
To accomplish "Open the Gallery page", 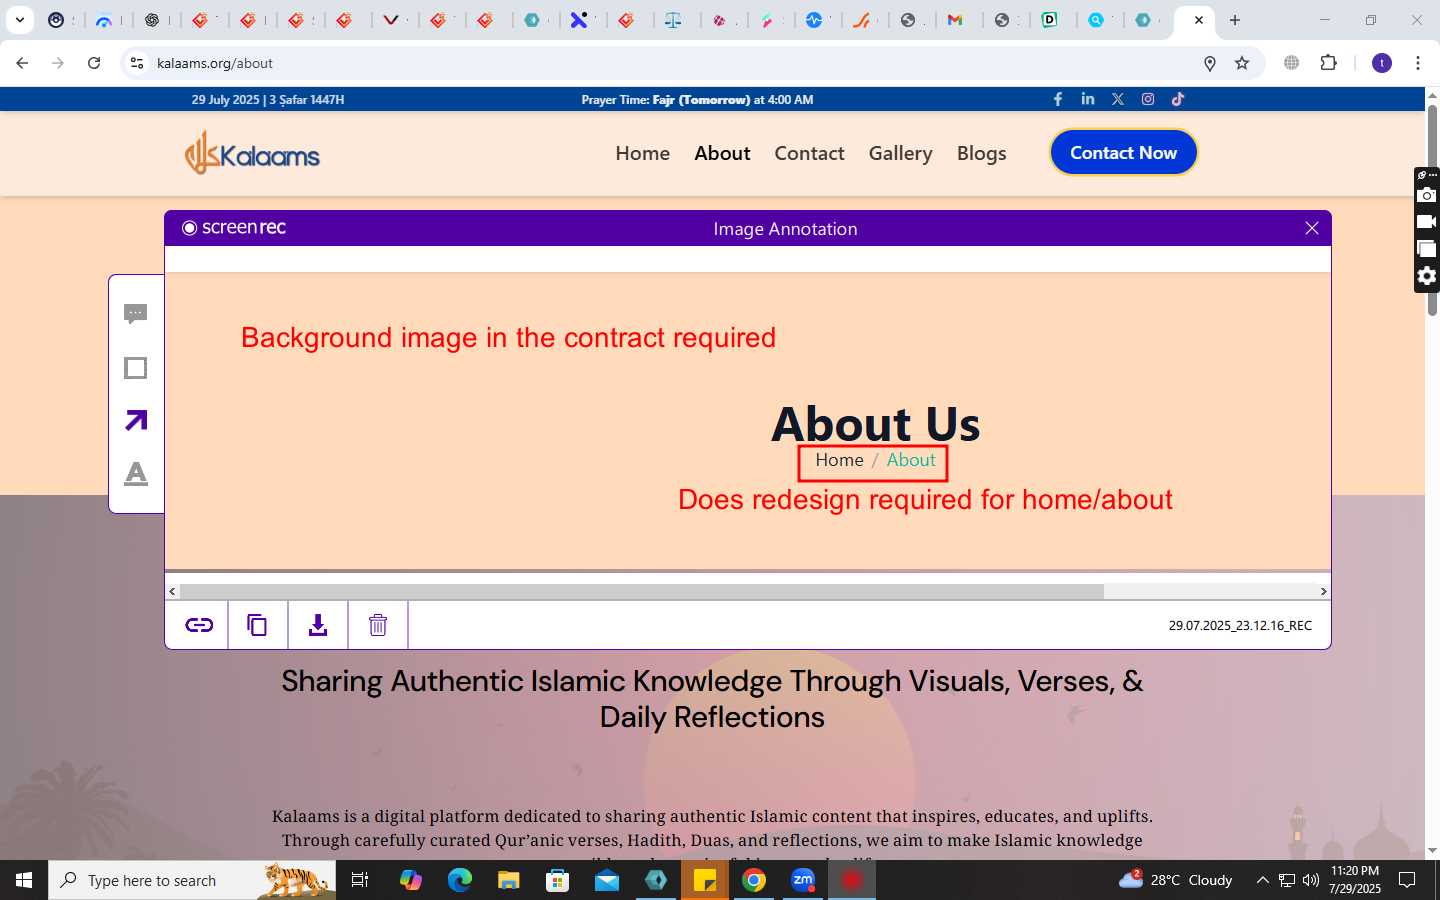I will point(900,153).
